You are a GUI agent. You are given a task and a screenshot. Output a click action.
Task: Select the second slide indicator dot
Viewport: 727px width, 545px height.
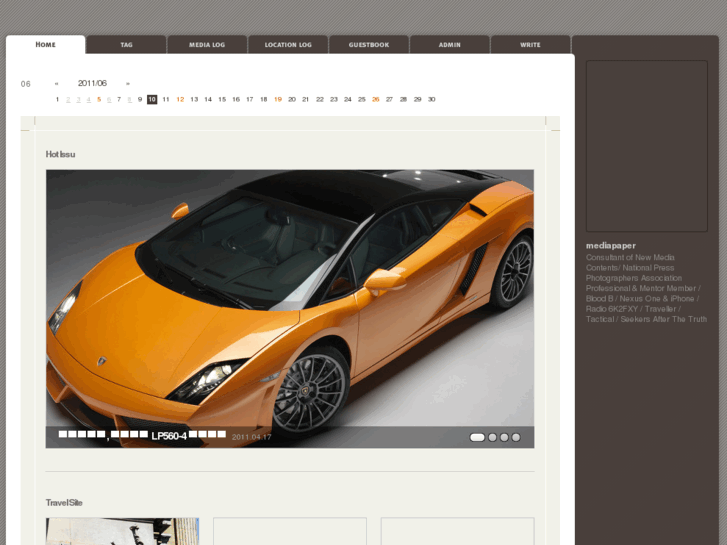(x=492, y=437)
